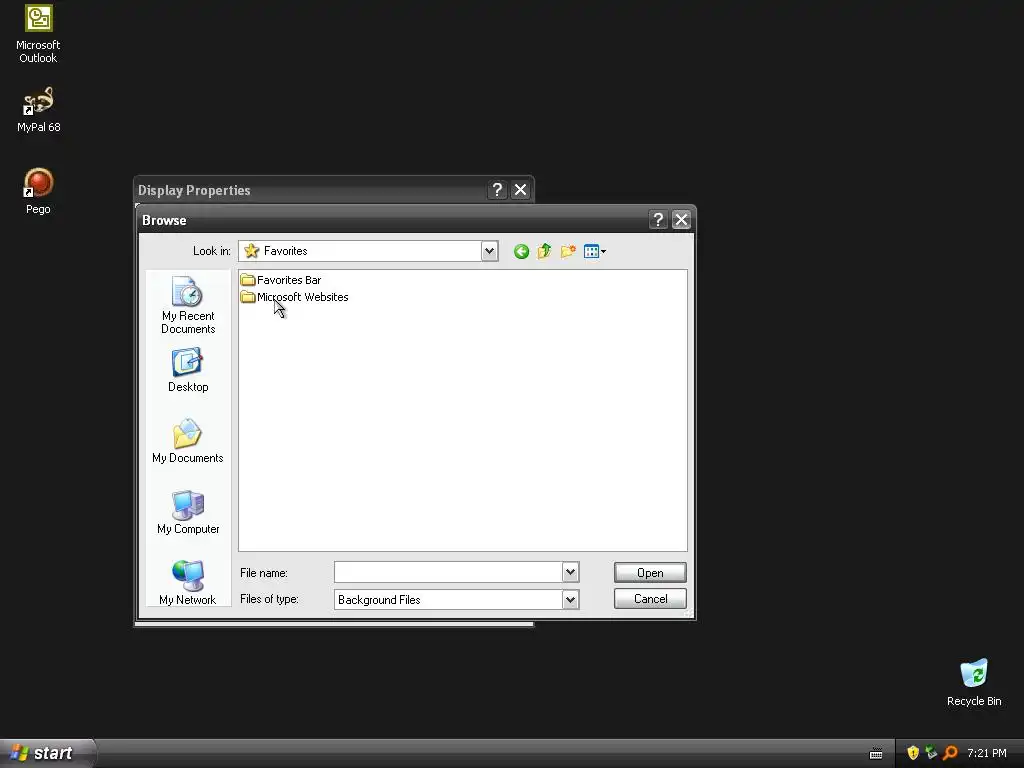Open the View Menu icon dropdown
This screenshot has width=1024, height=768.
[594, 251]
